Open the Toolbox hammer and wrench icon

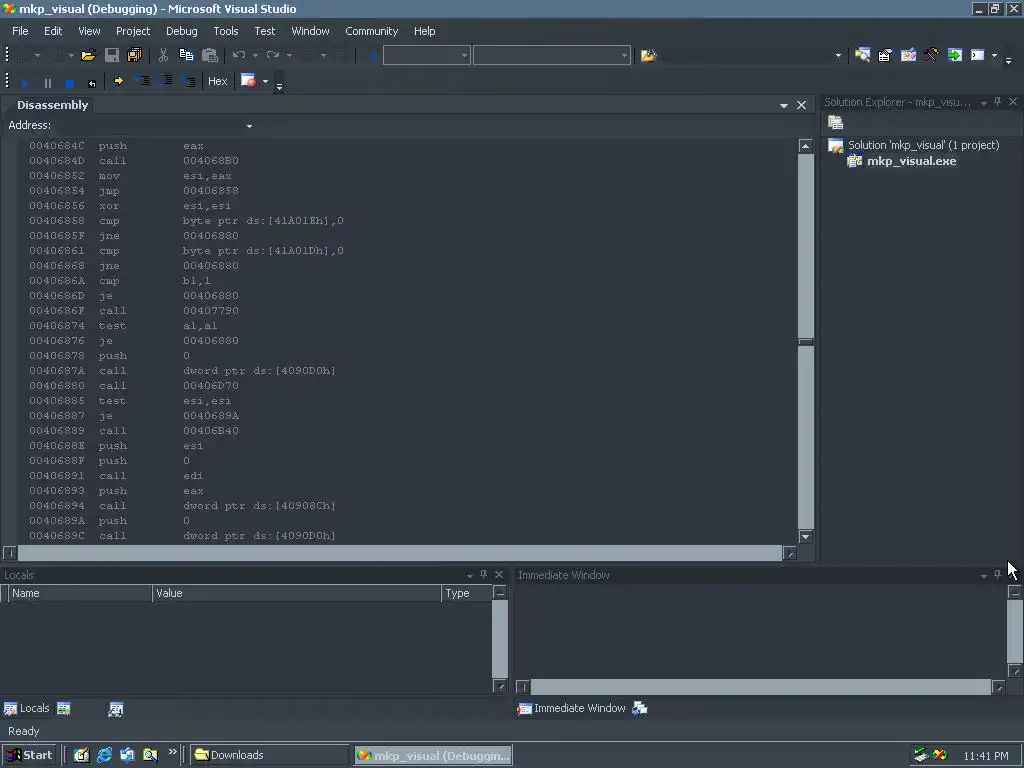coord(931,56)
